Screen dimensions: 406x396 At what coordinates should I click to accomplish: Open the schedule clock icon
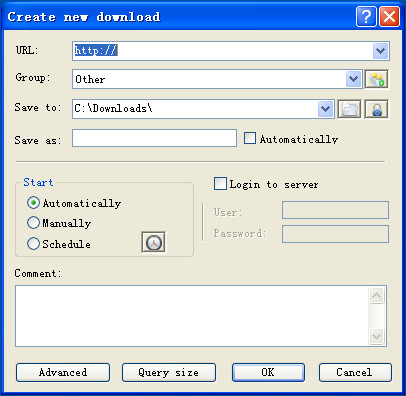tap(153, 242)
